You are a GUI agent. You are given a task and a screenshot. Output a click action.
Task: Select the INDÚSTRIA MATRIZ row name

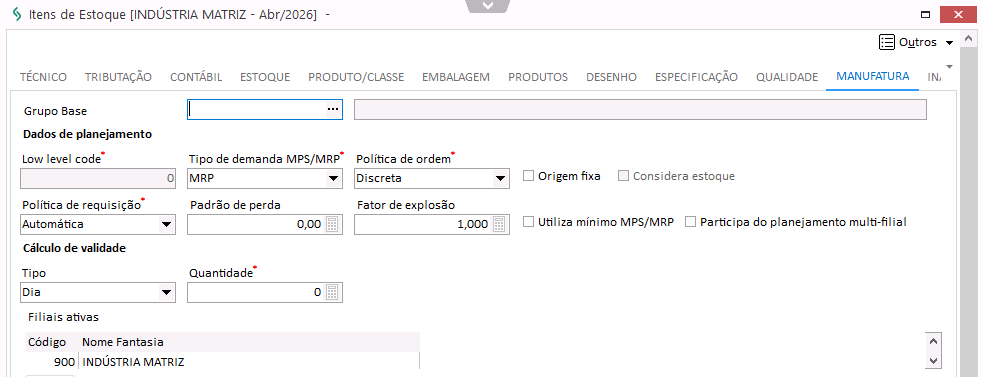134,362
